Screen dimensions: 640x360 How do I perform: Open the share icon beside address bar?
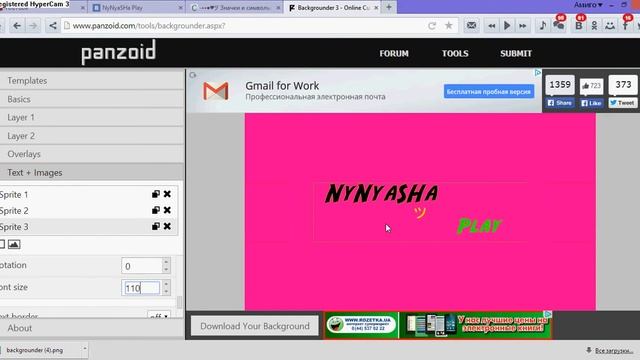(53, 26)
